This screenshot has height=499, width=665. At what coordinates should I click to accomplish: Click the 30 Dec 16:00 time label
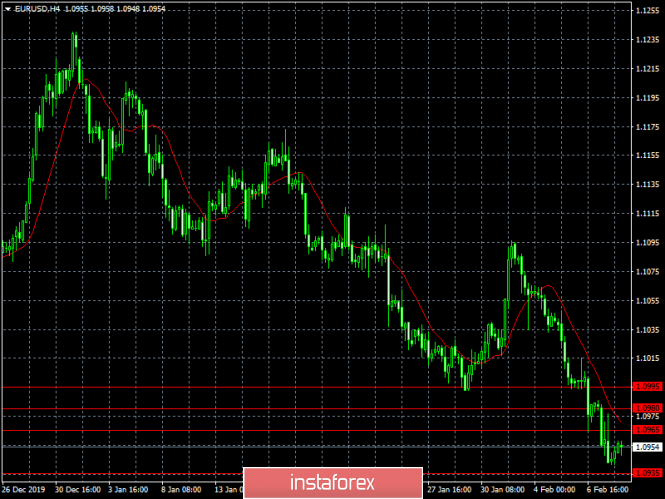78,489
